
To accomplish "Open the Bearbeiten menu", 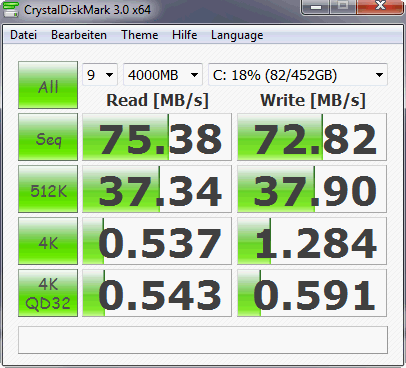I will 79,35.
